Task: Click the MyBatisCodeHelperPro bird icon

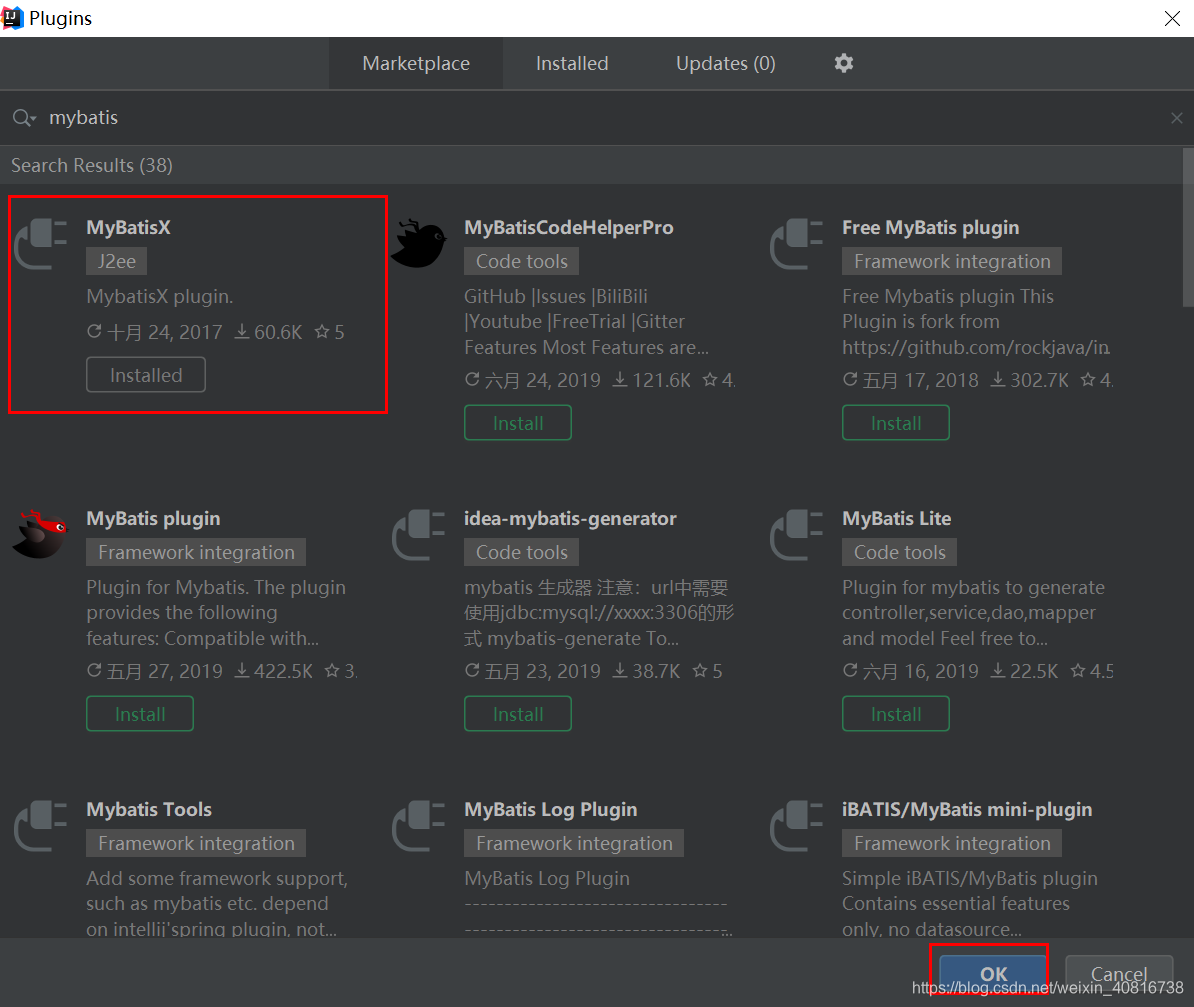Action: [x=418, y=244]
